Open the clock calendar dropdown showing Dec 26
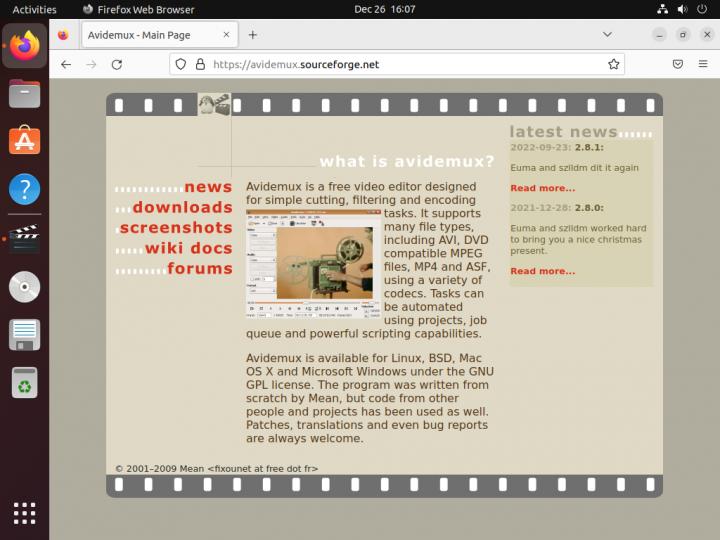Viewport: 720px width, 540px height. [384, 9]
